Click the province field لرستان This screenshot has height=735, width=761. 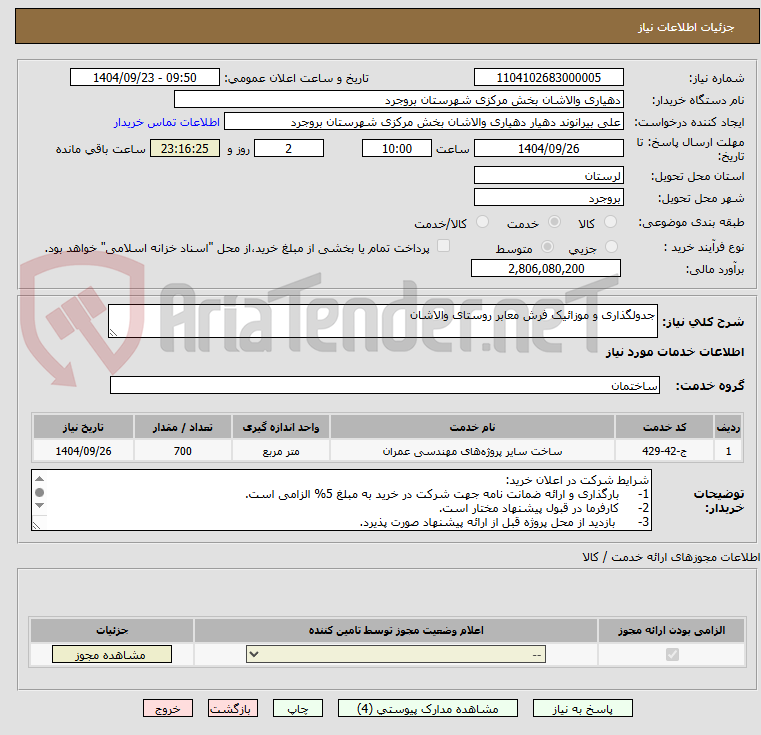548,175
